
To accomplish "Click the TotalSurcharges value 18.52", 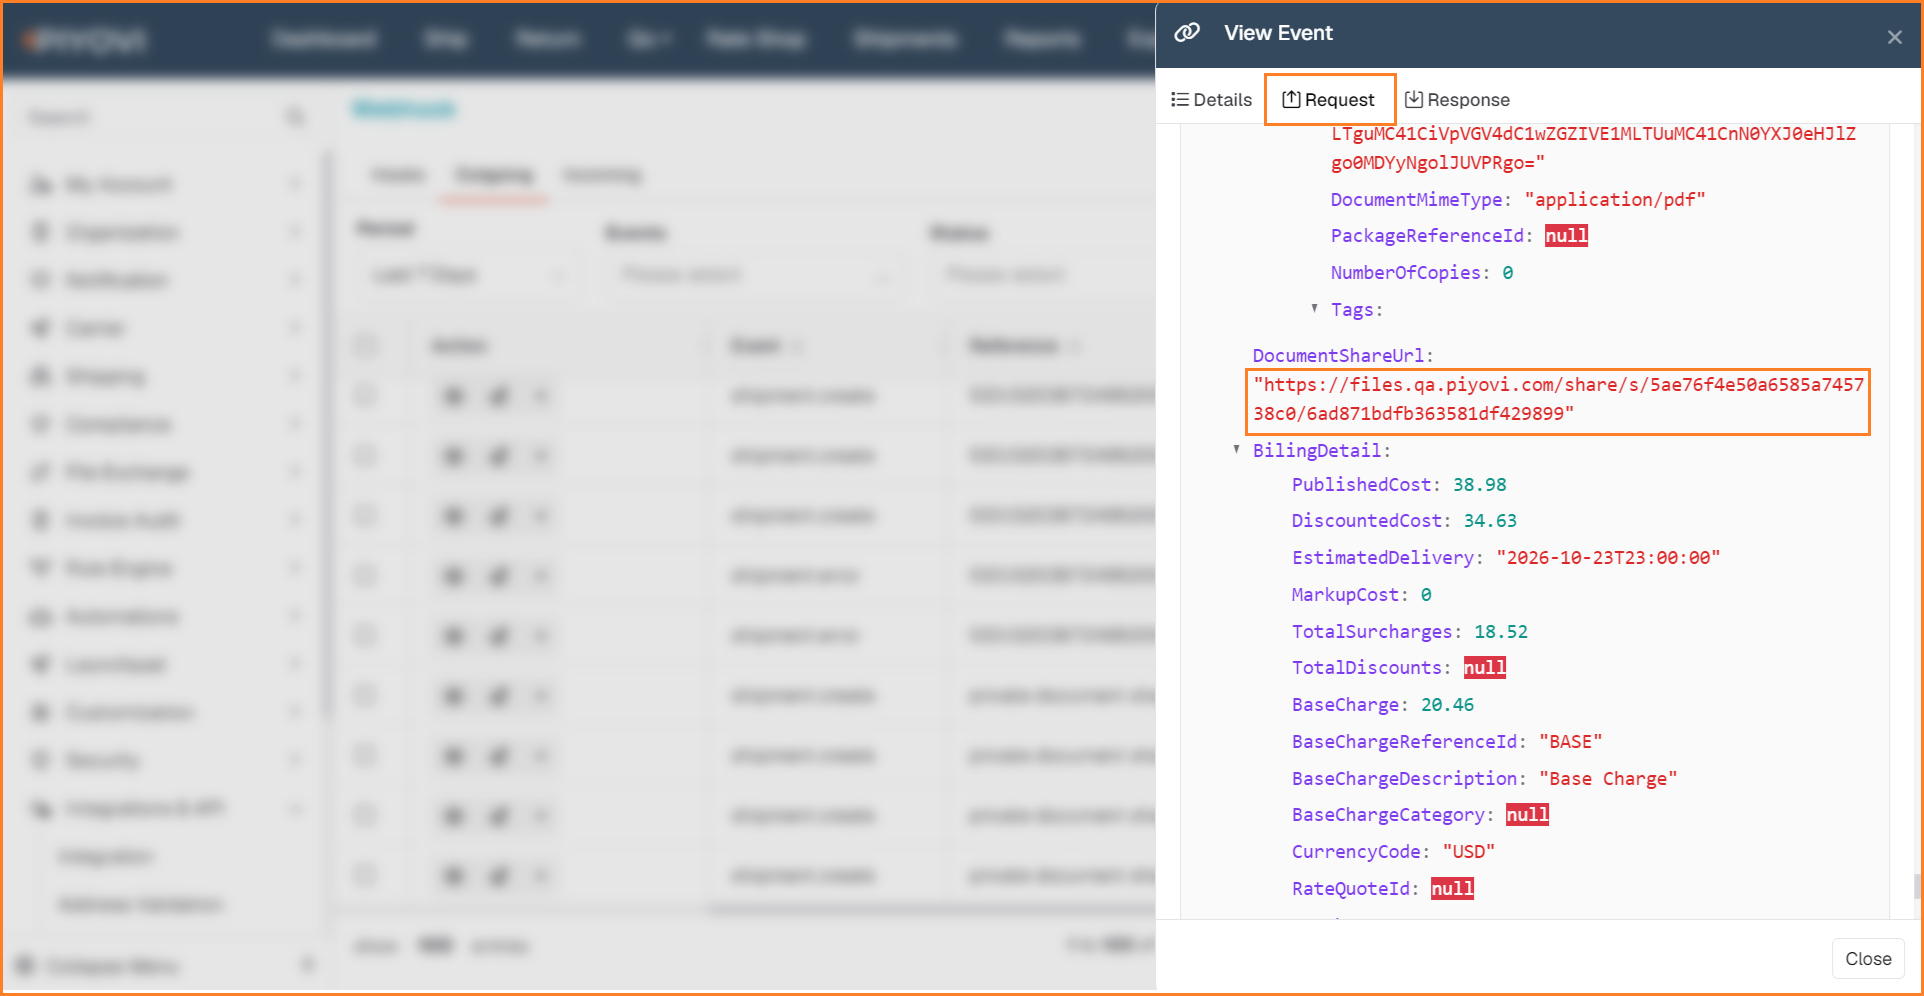I will click(x=1501, y=632).
